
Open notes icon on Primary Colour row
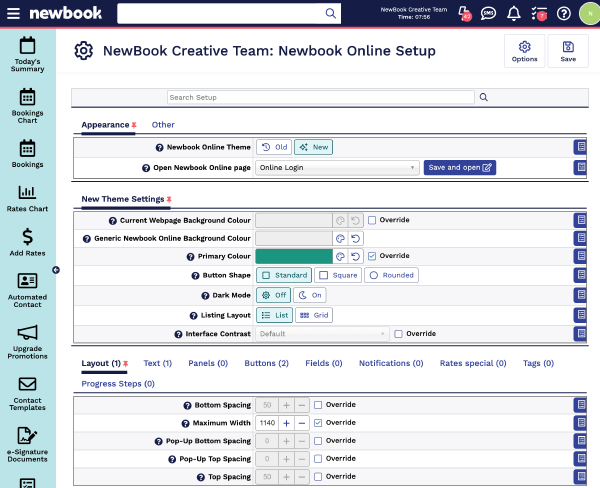tap(580, 256)
